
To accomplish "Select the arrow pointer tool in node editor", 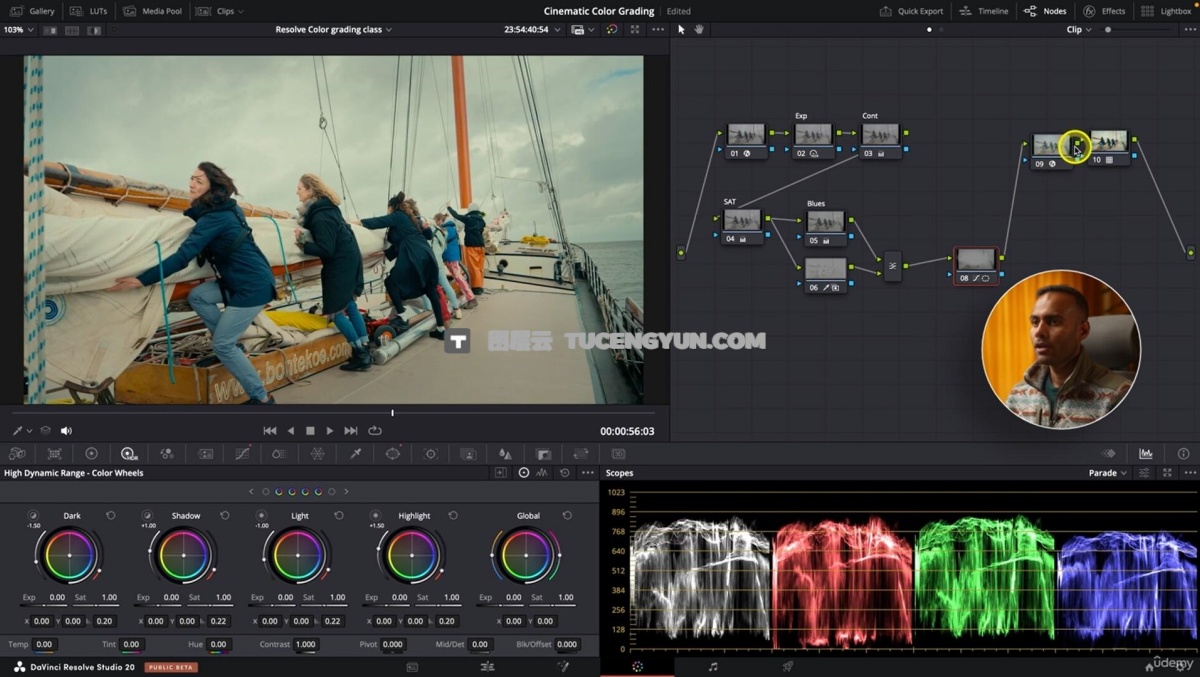I will pos(681,29).
